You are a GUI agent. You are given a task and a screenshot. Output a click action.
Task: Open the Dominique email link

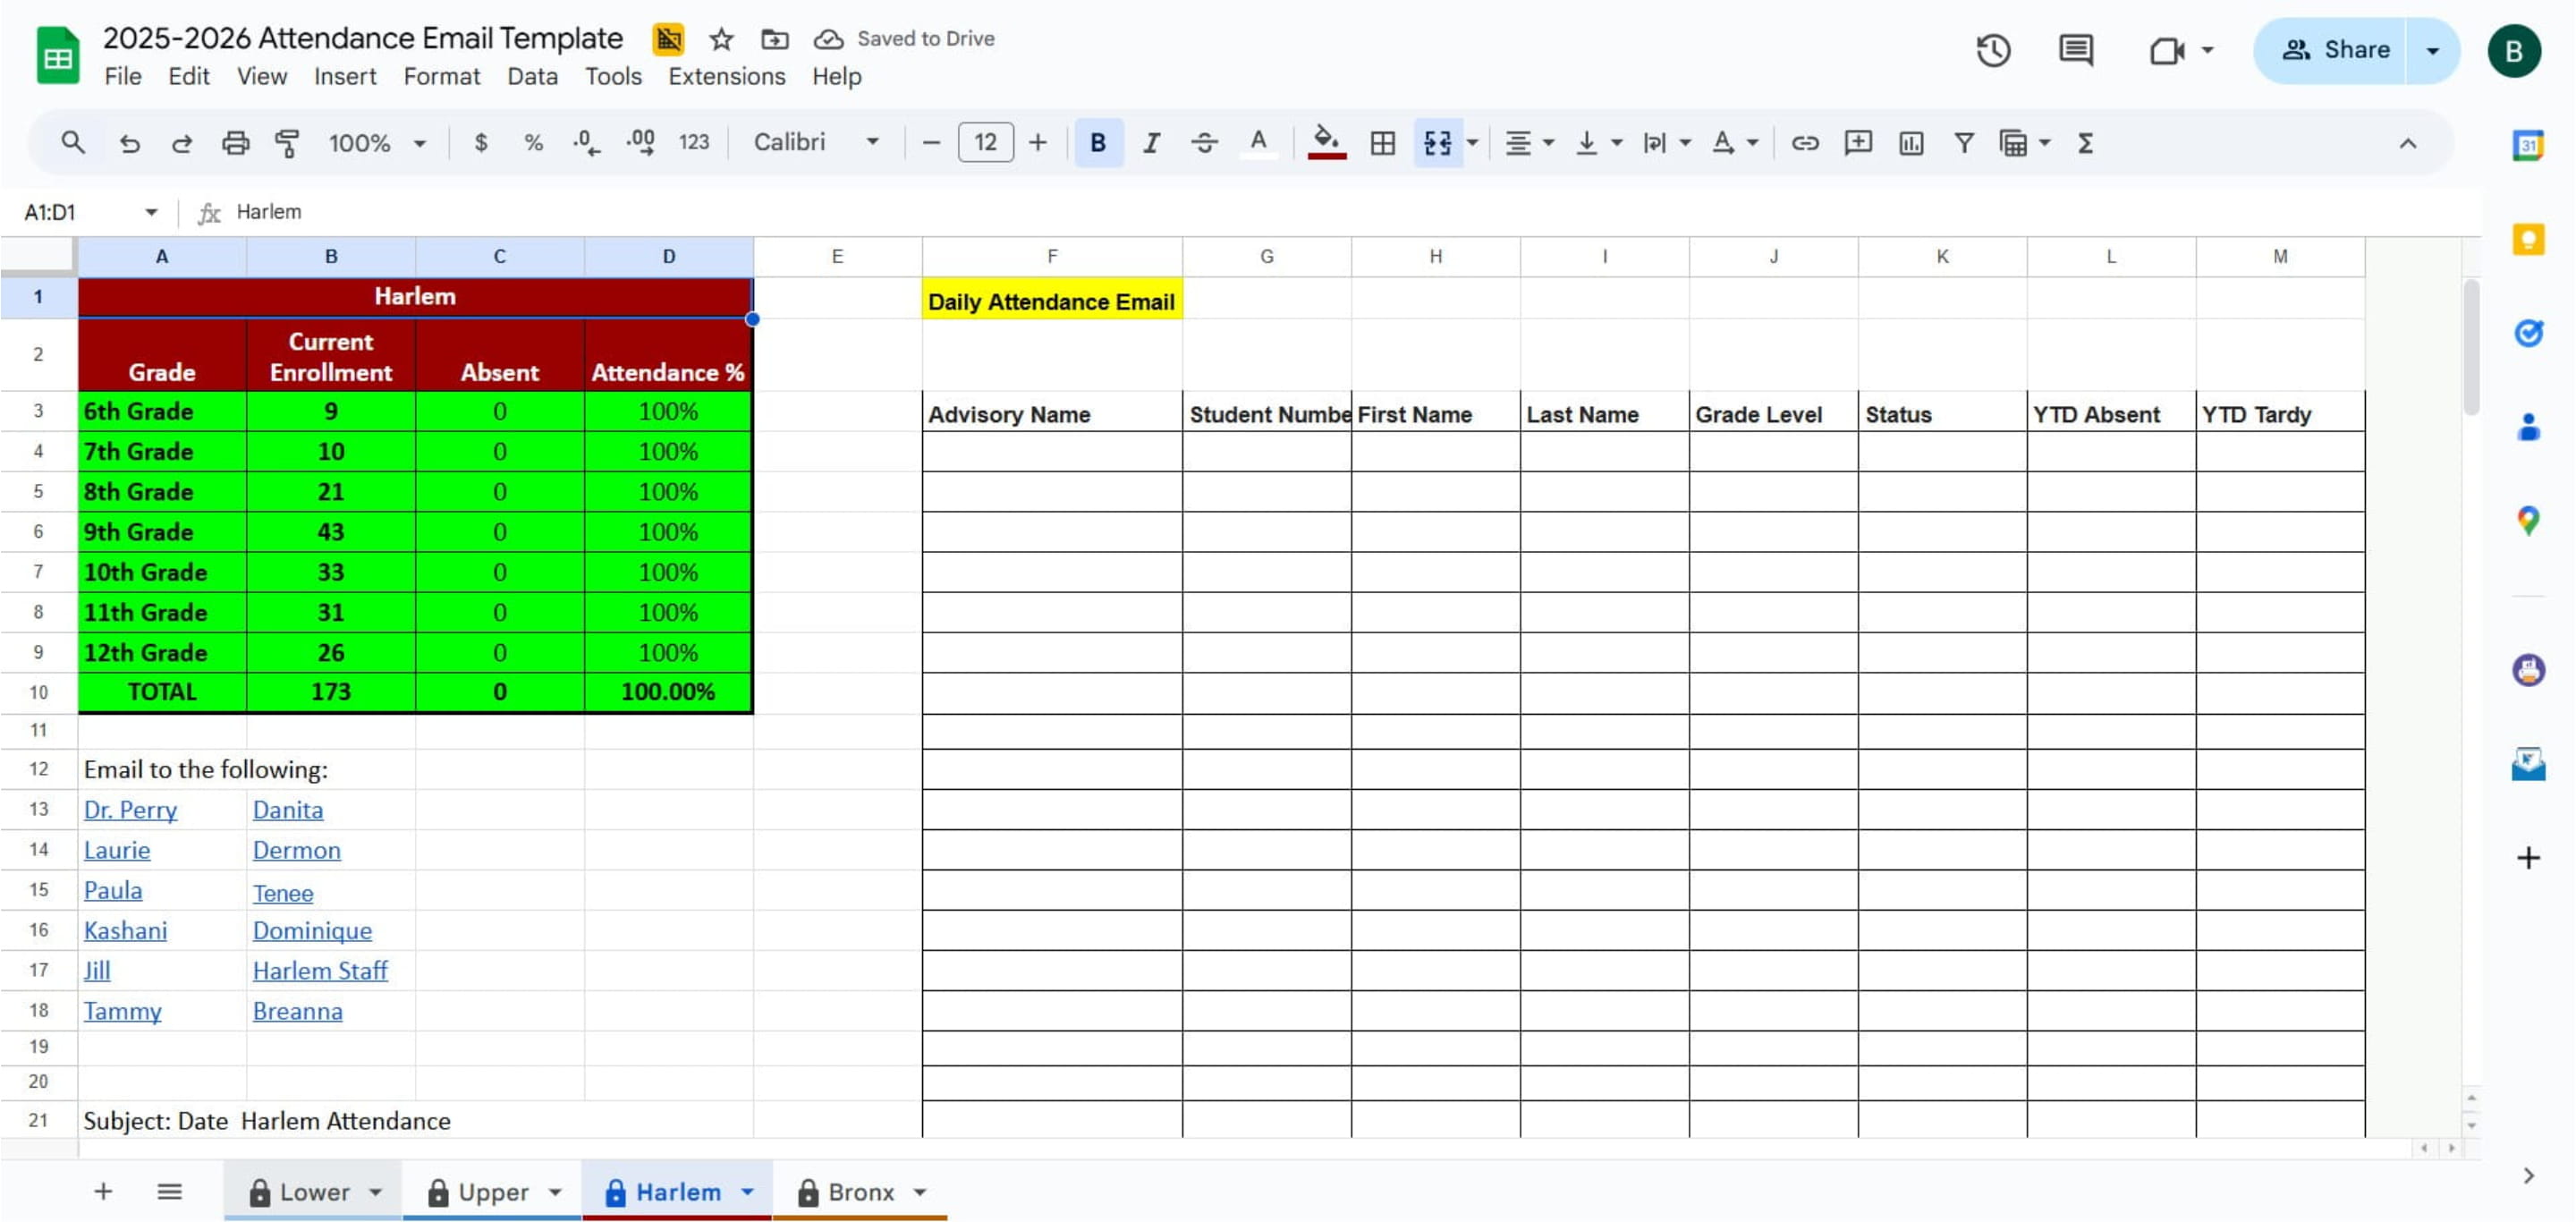coord(312,931)
